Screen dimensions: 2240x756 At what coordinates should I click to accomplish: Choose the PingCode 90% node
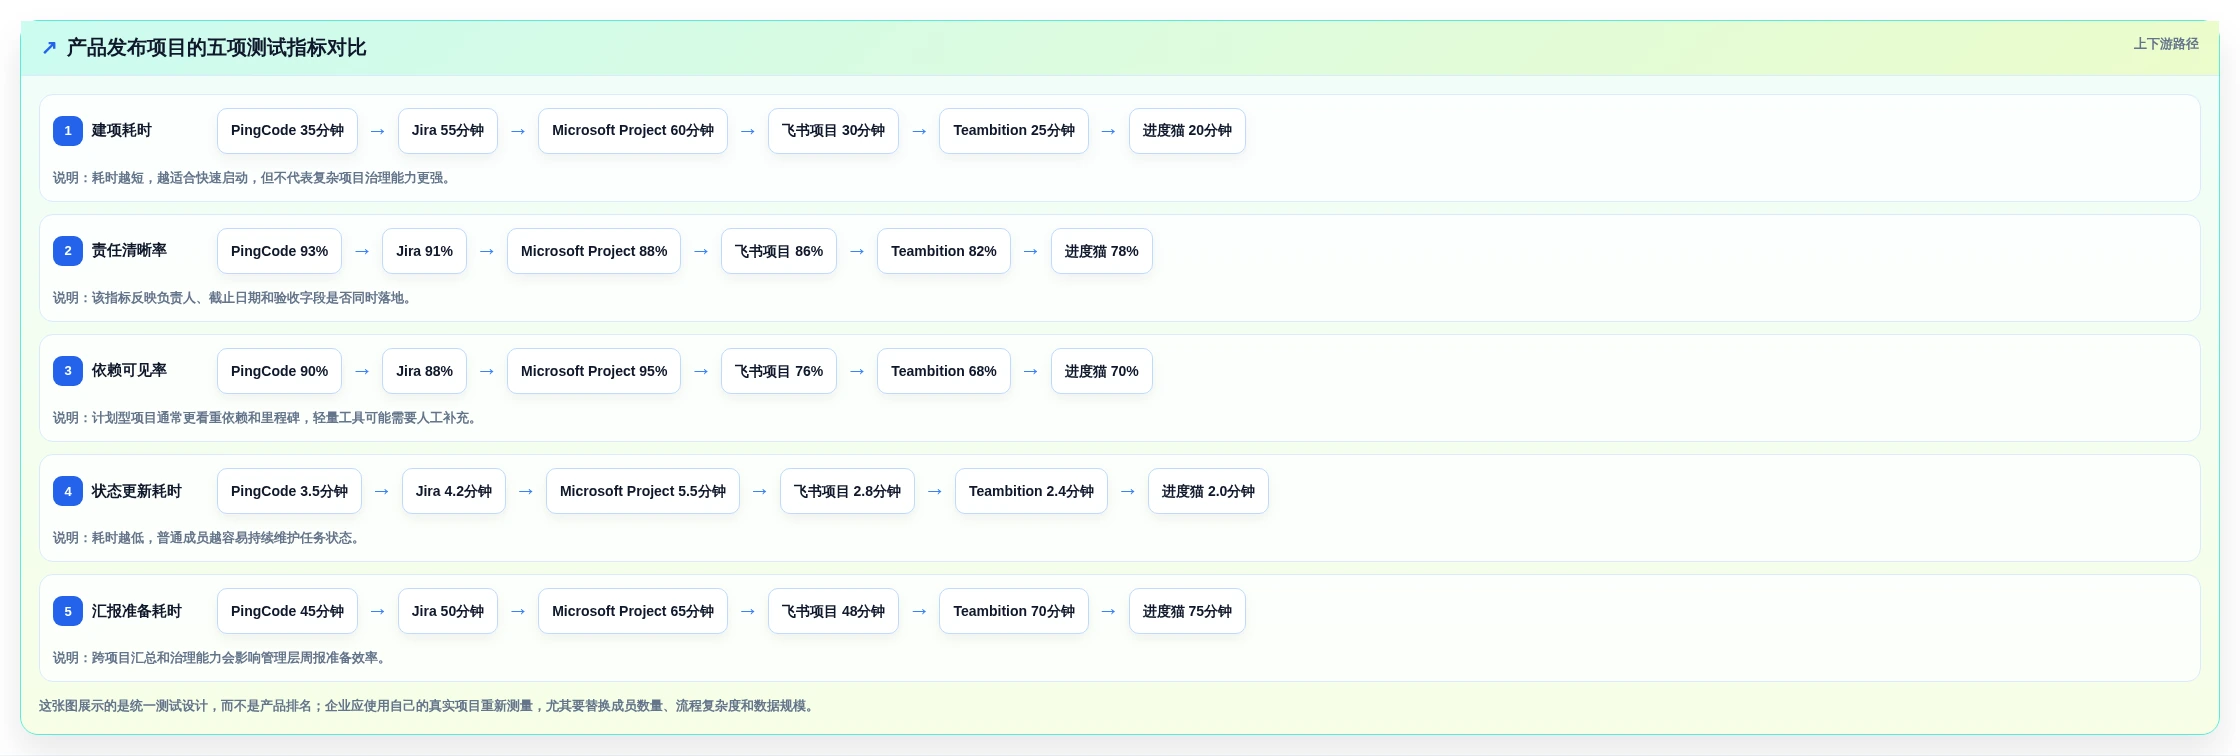[x=279, y=371]
